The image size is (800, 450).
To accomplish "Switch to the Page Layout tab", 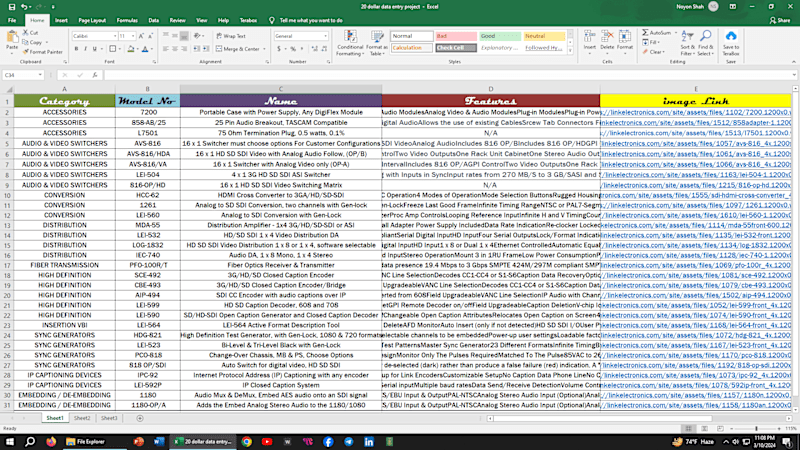I will [92, 20].
